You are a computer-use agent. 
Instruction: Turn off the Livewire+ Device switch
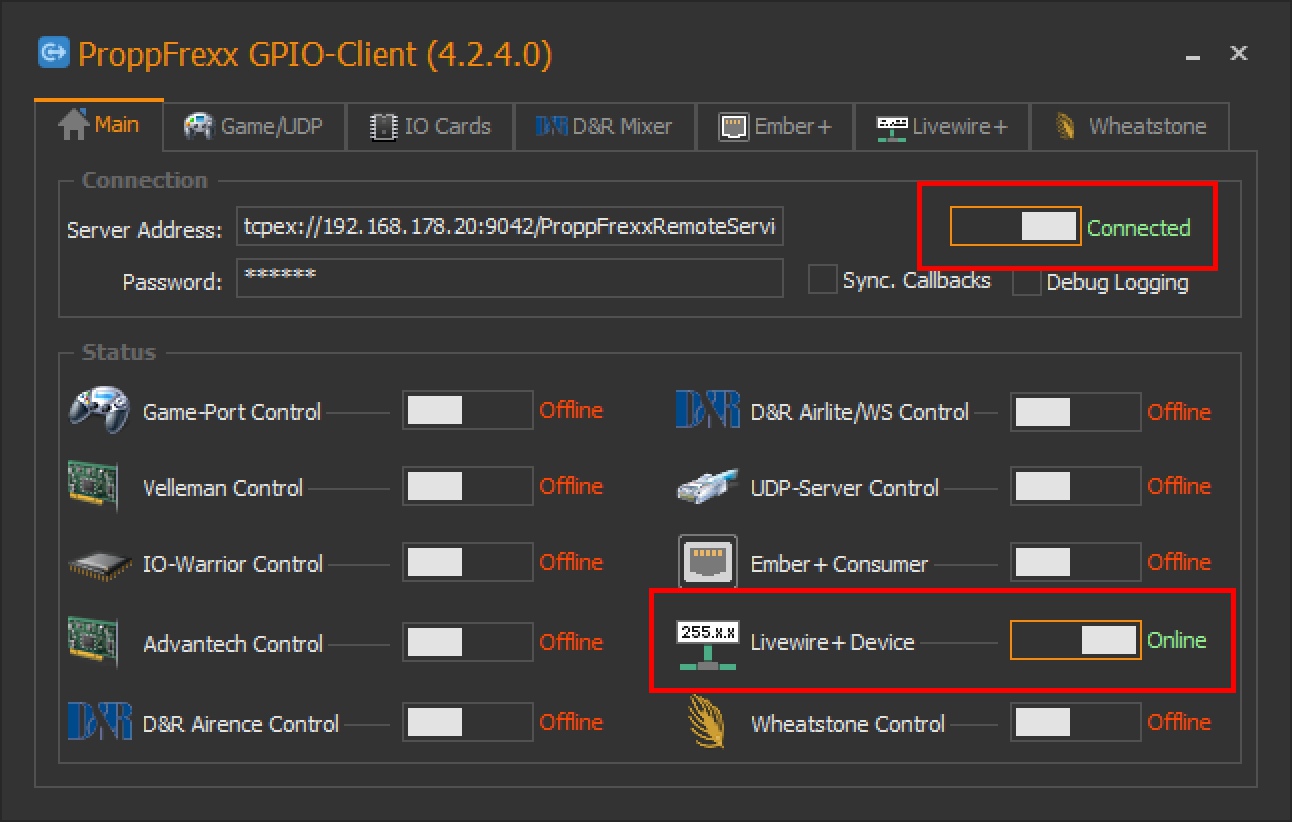click(1075, 640)
